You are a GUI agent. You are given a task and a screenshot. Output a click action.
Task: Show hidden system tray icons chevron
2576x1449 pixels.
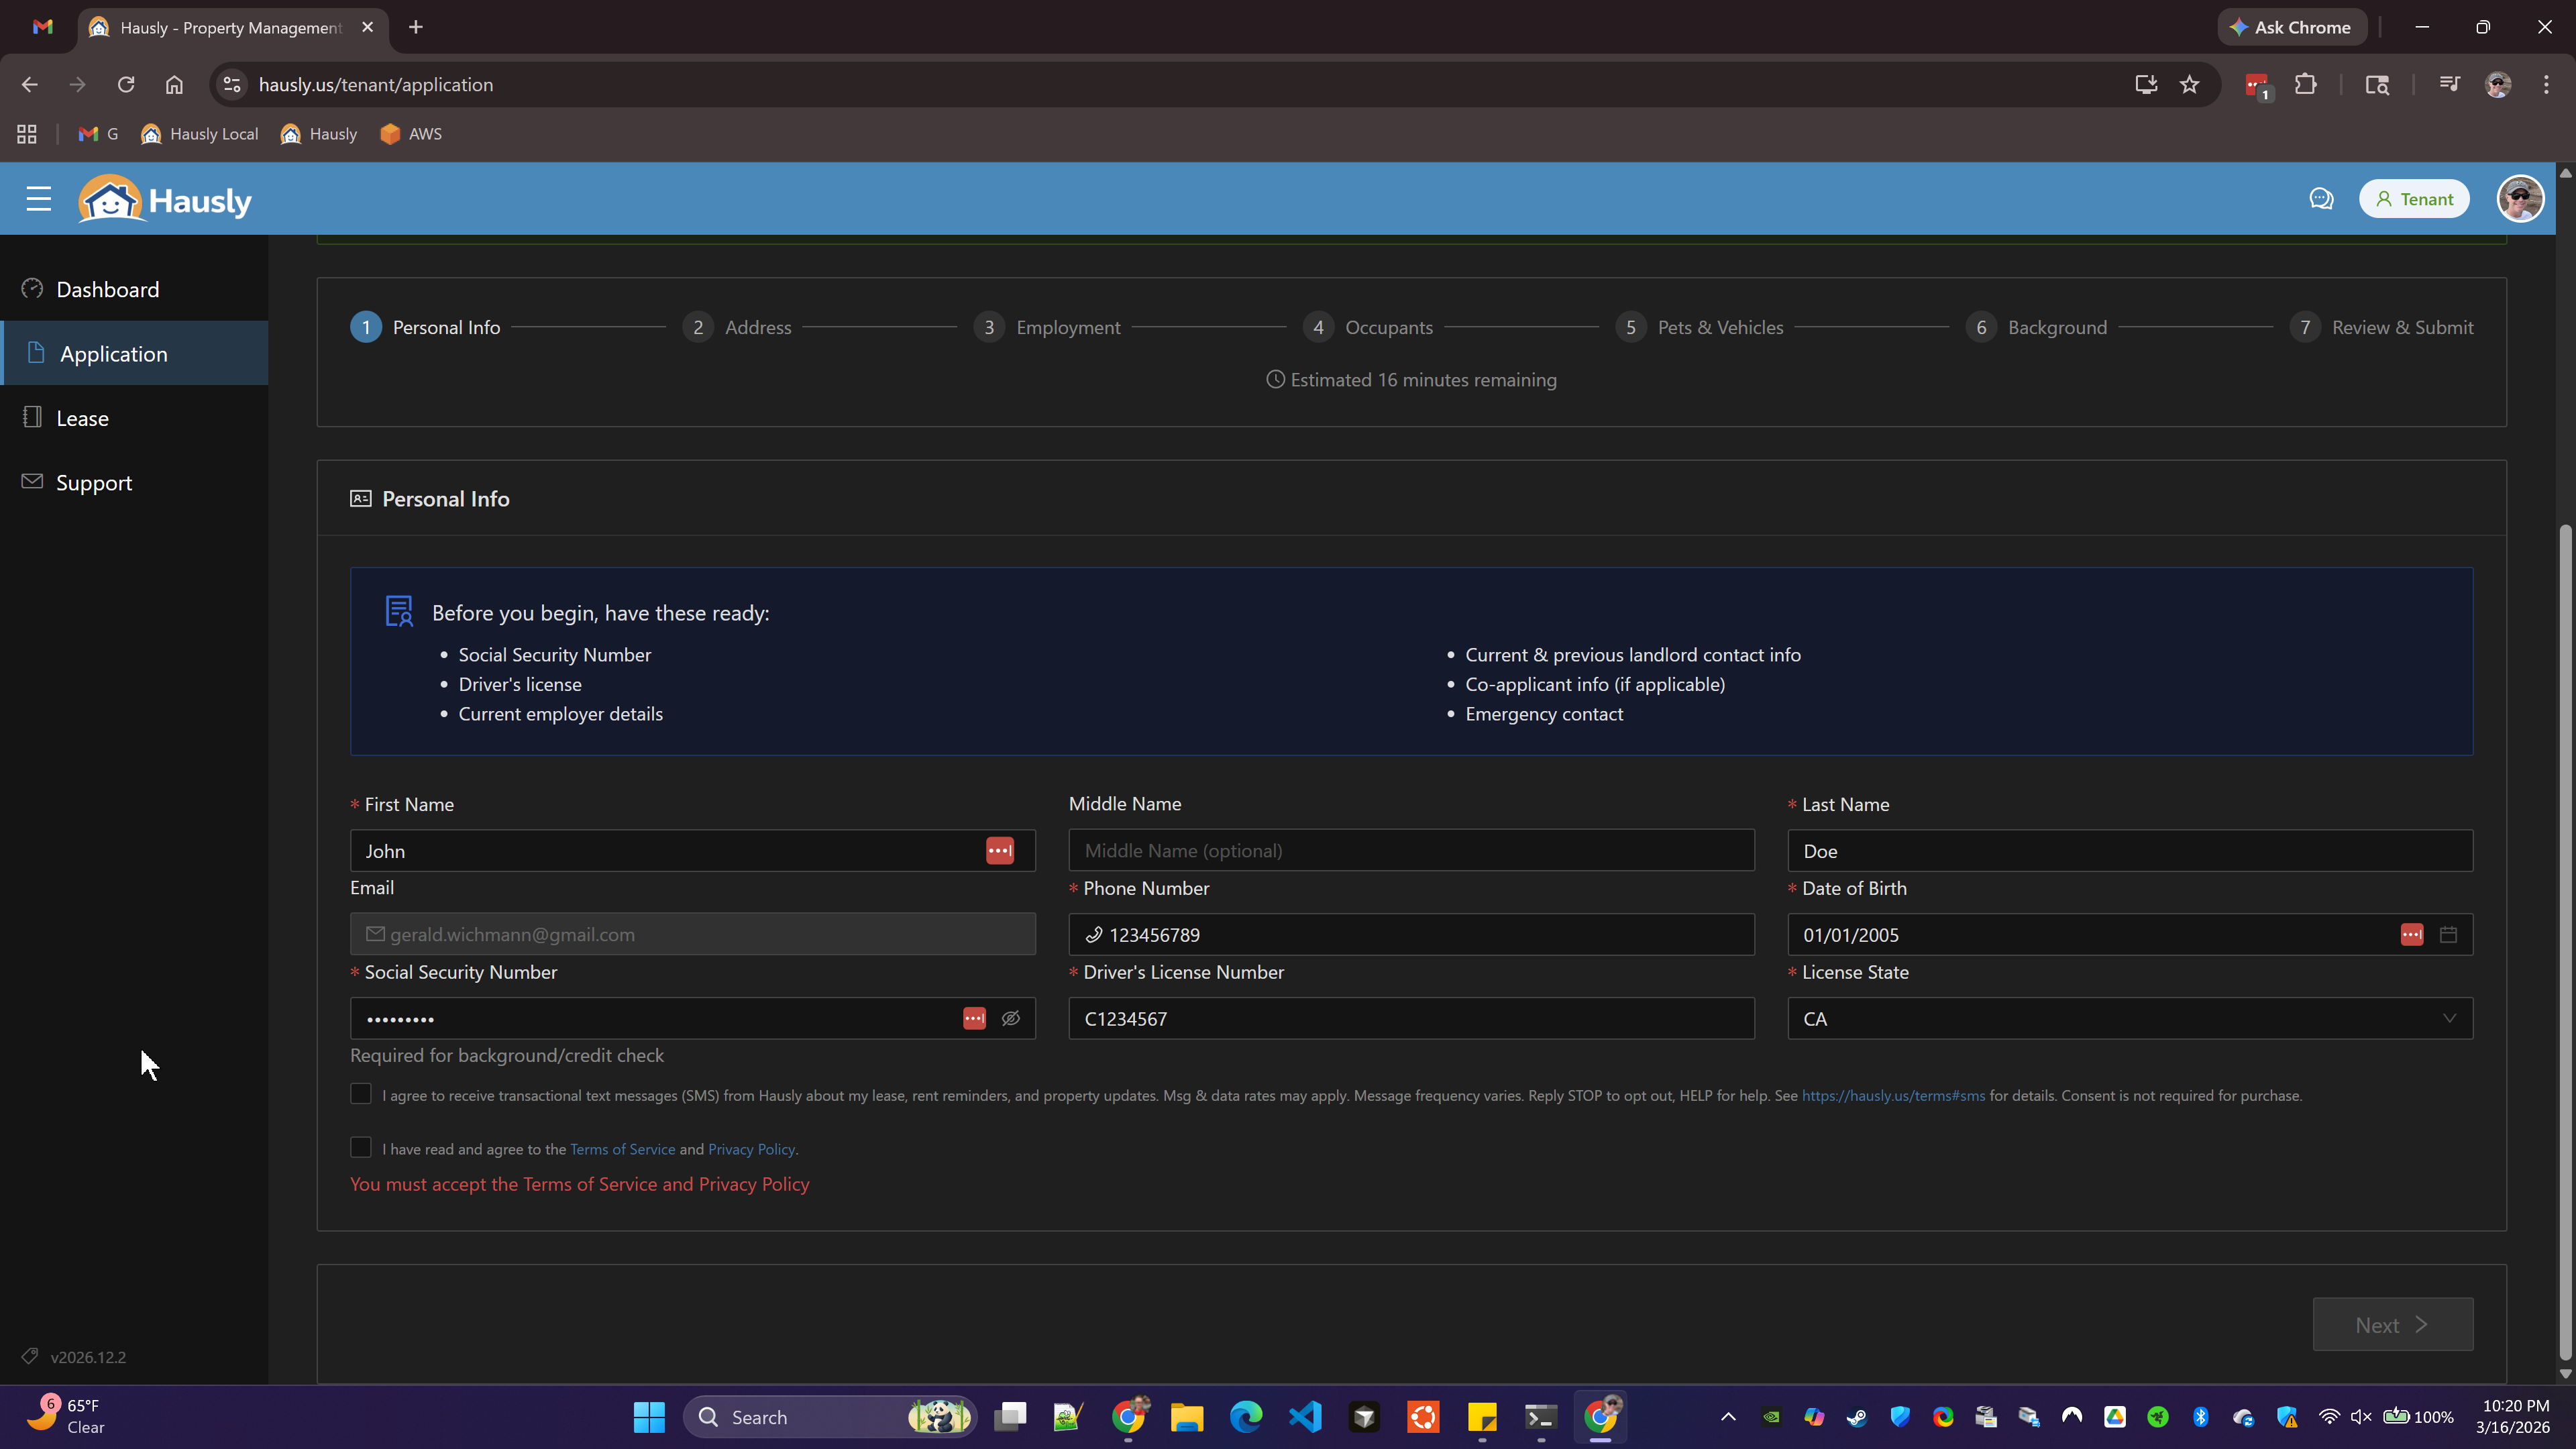tap(1728, 1417)
